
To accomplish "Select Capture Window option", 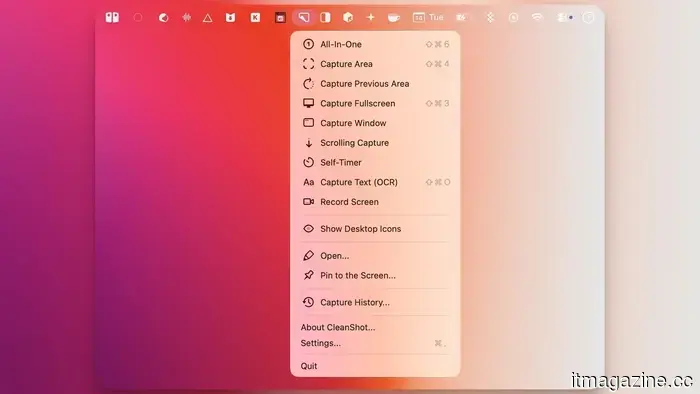I will [375, 123].
